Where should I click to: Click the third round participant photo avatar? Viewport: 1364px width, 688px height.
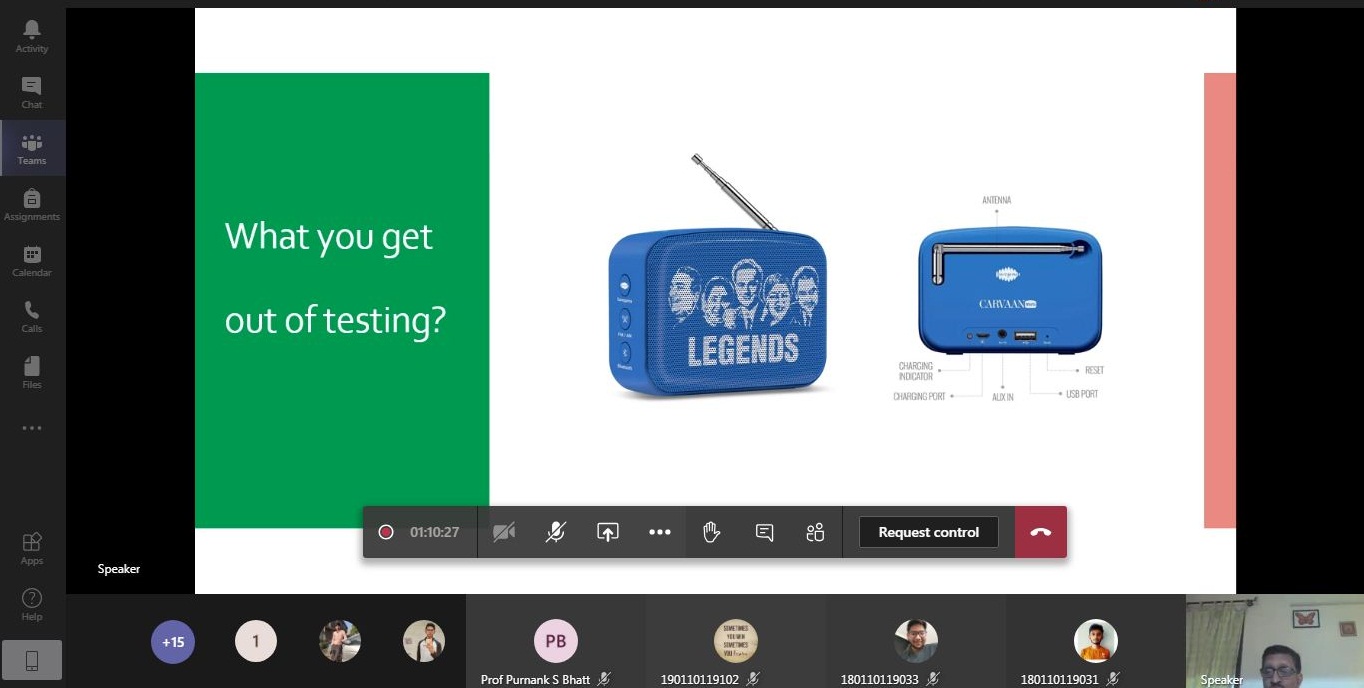[x=340, y=642]
